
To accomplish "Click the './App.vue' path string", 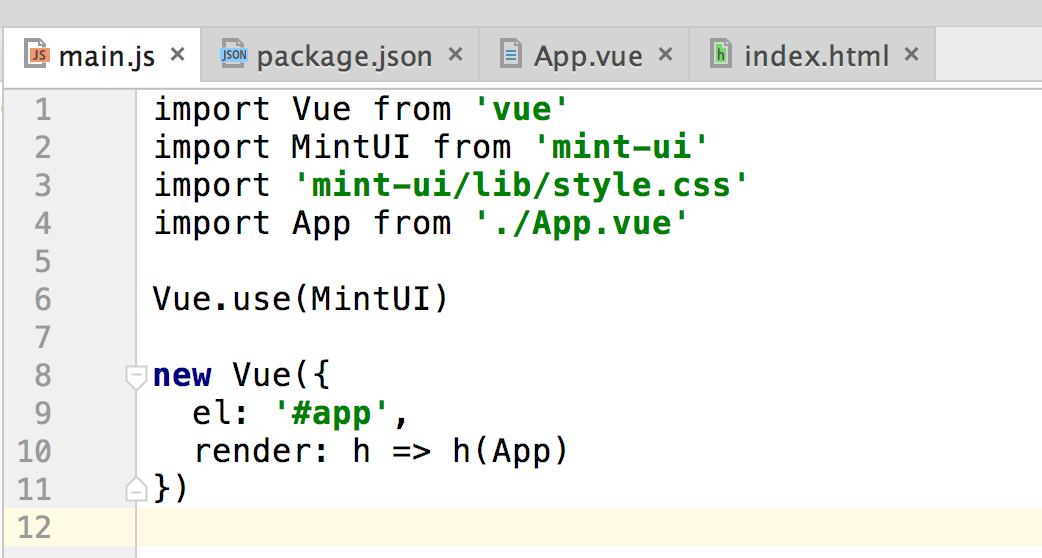I will [581, 223].
